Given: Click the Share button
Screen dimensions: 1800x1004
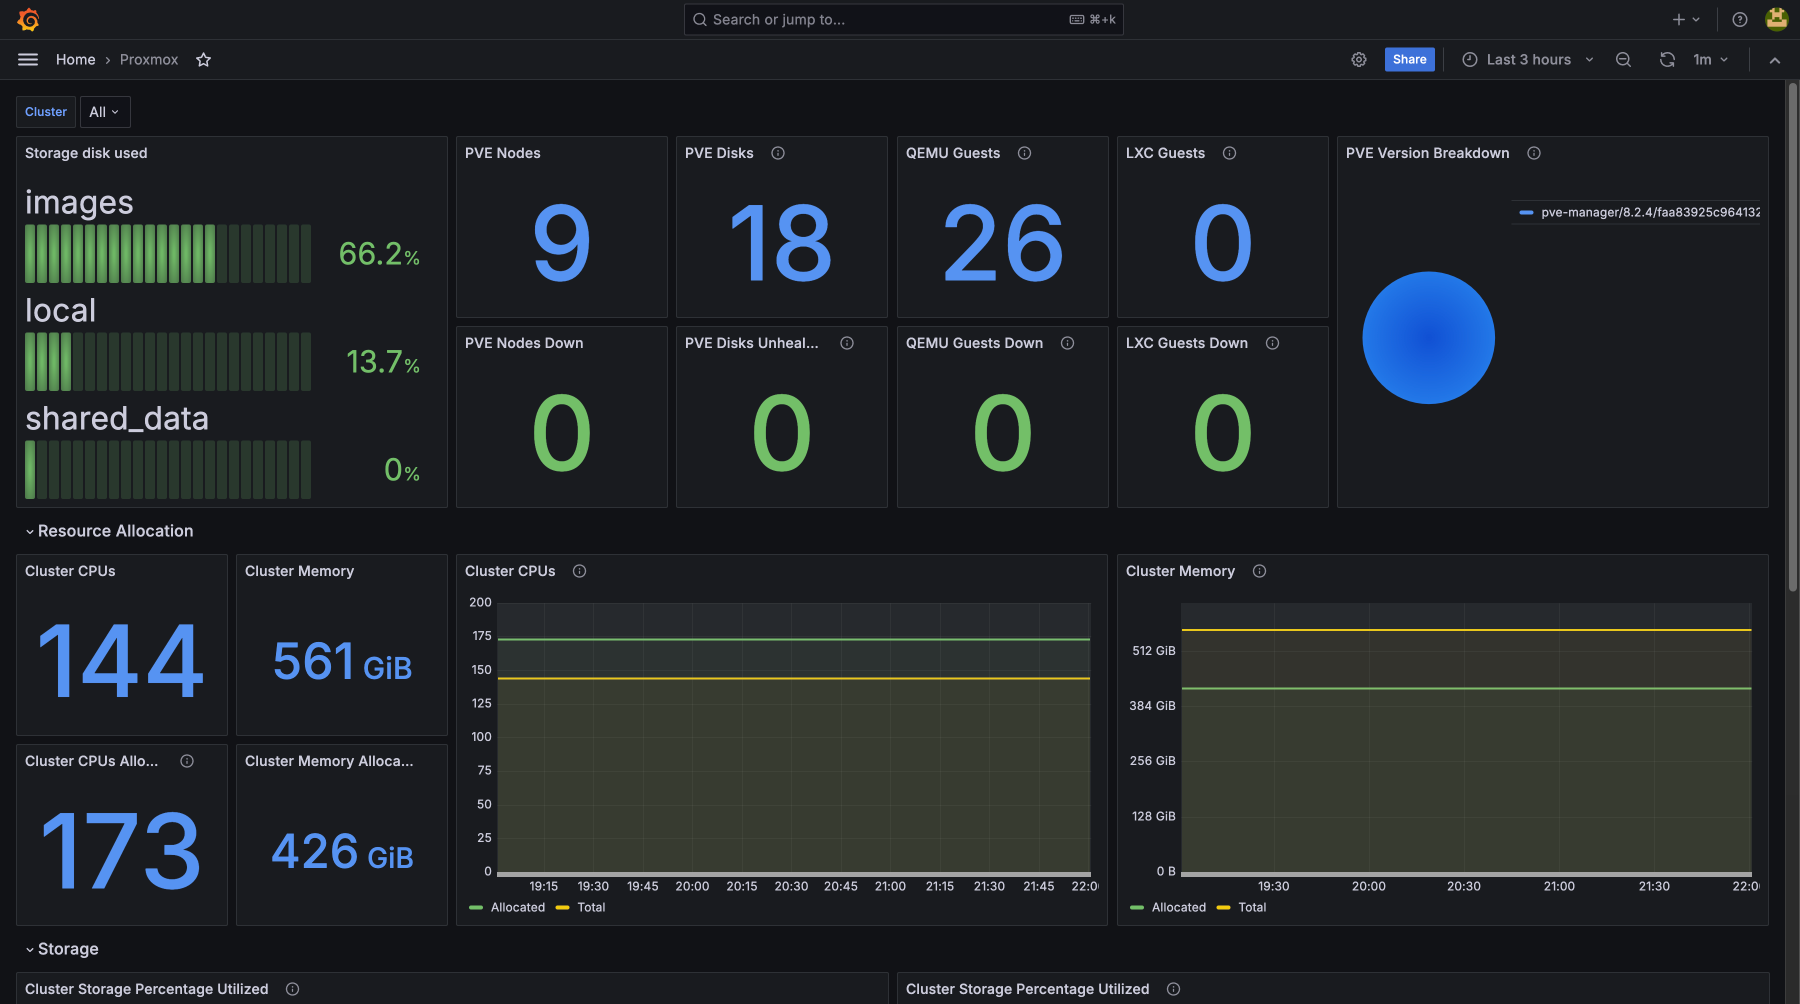Looking at the screenshot, I should 1409,60.
